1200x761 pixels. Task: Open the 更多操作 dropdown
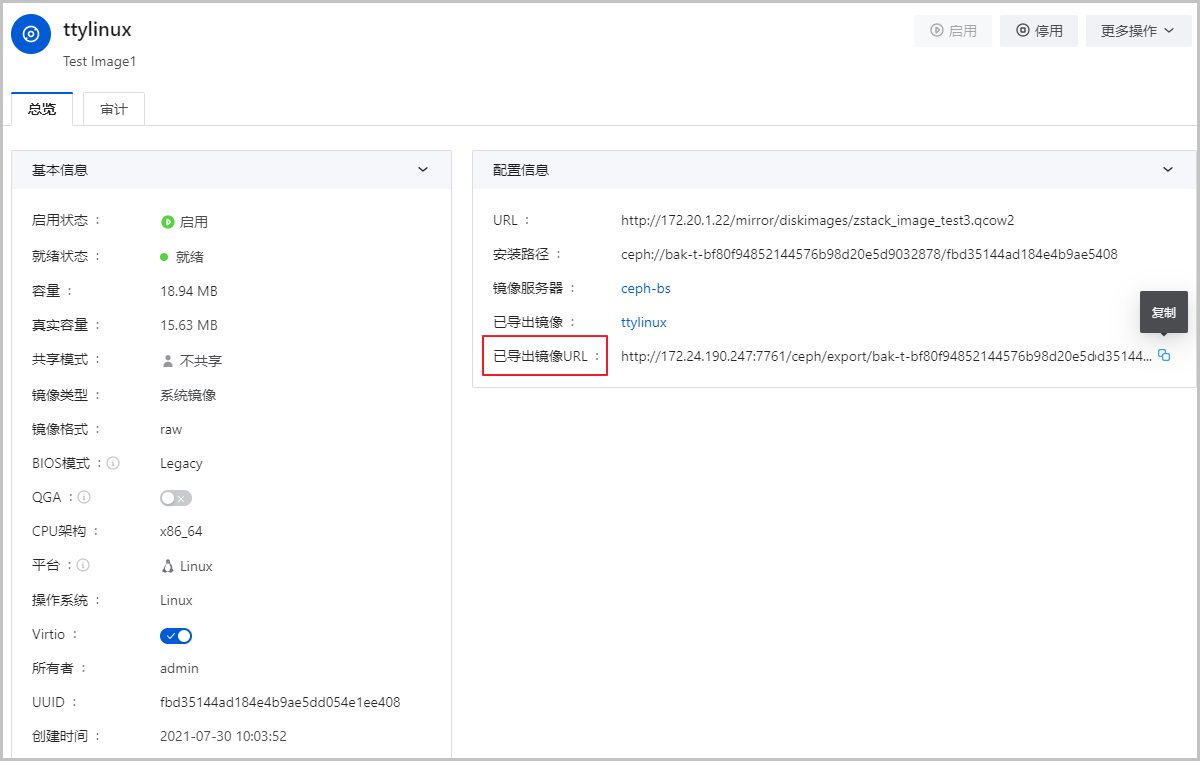pyautogui.click(x=1138, y=31)
